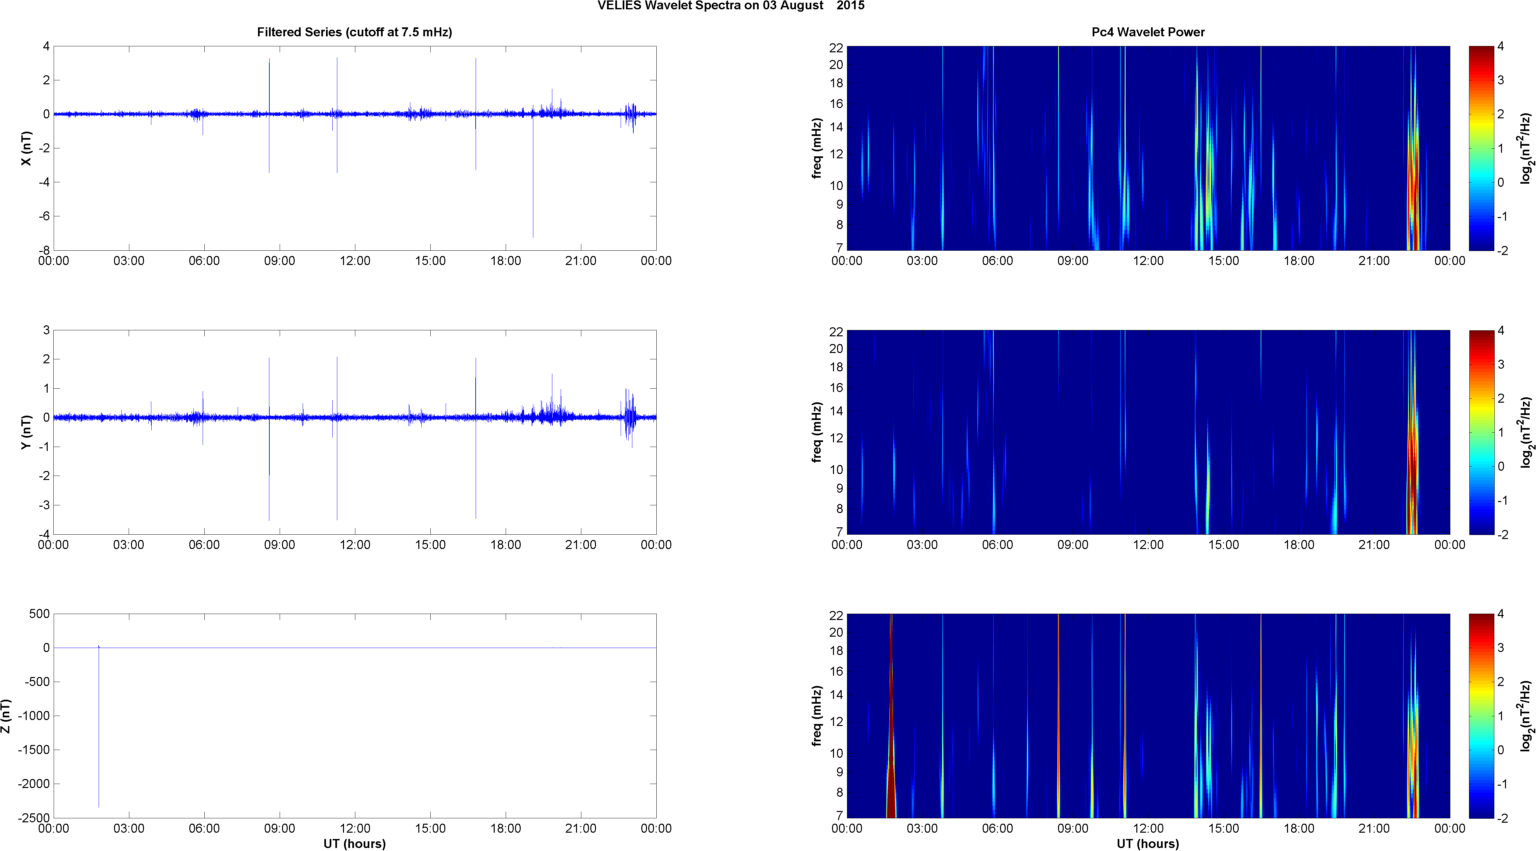
Task: Click the UT (hours) label under Z plot
Action: click(x=354, y=843)
